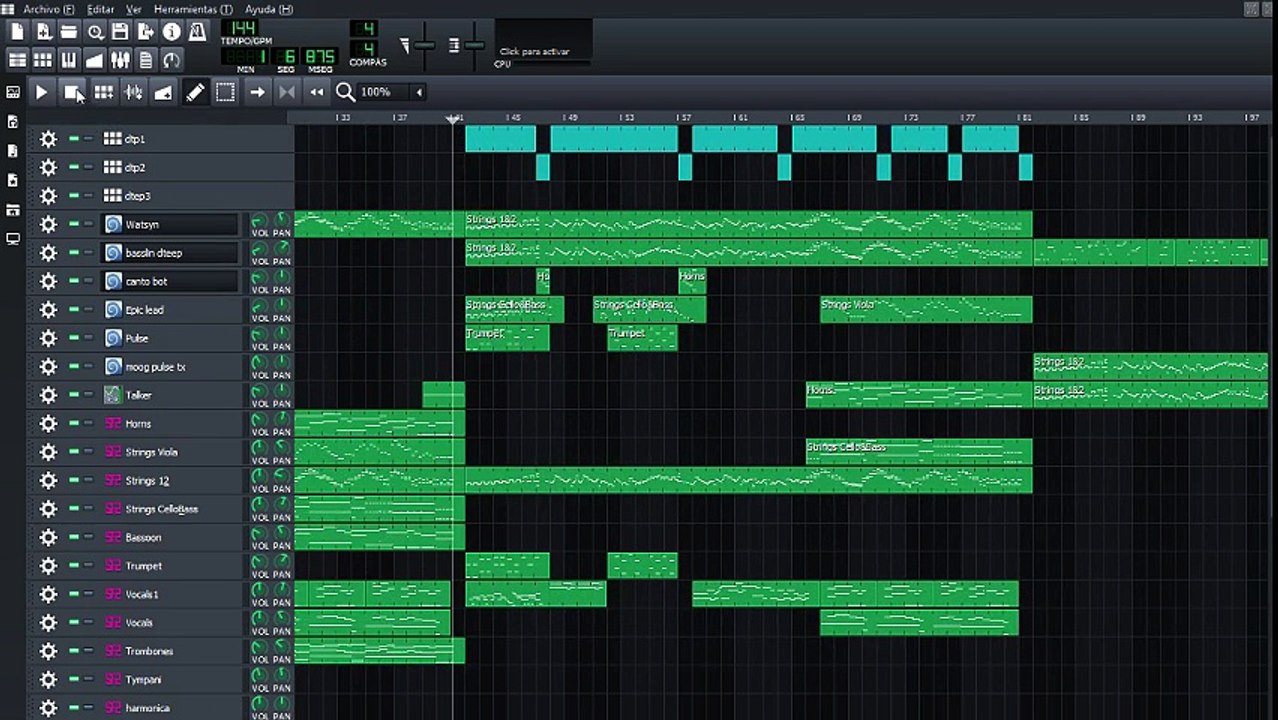Start playback with the play button

pos(41,92)
